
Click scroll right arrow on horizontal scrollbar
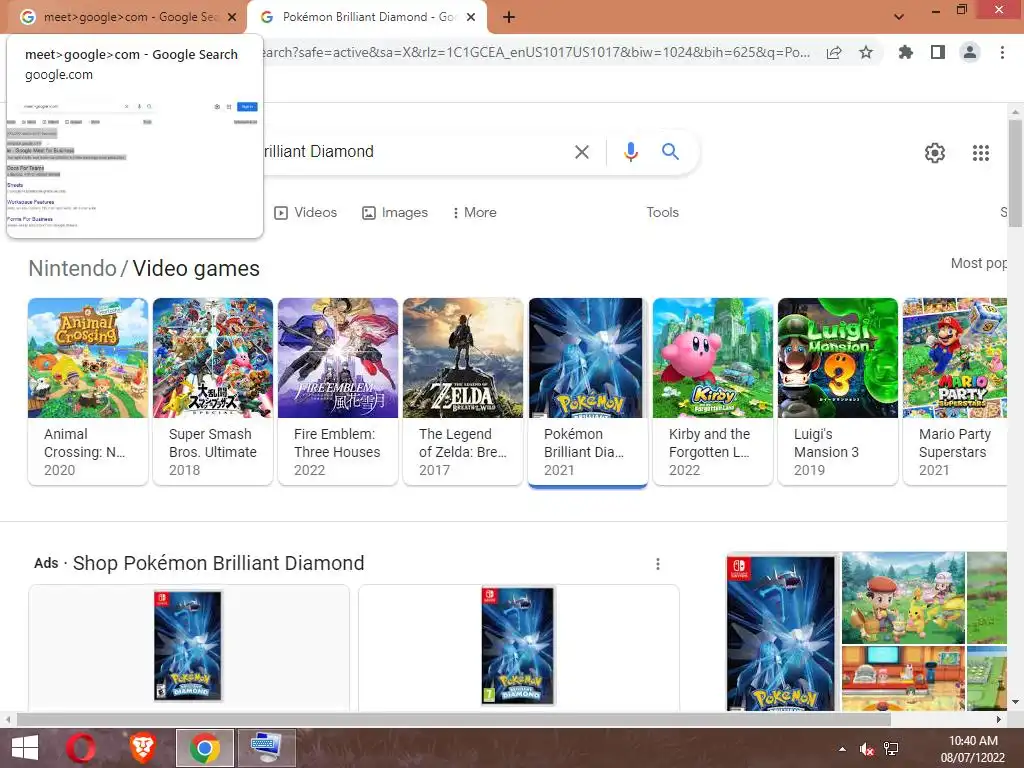[x=999, y=719]
